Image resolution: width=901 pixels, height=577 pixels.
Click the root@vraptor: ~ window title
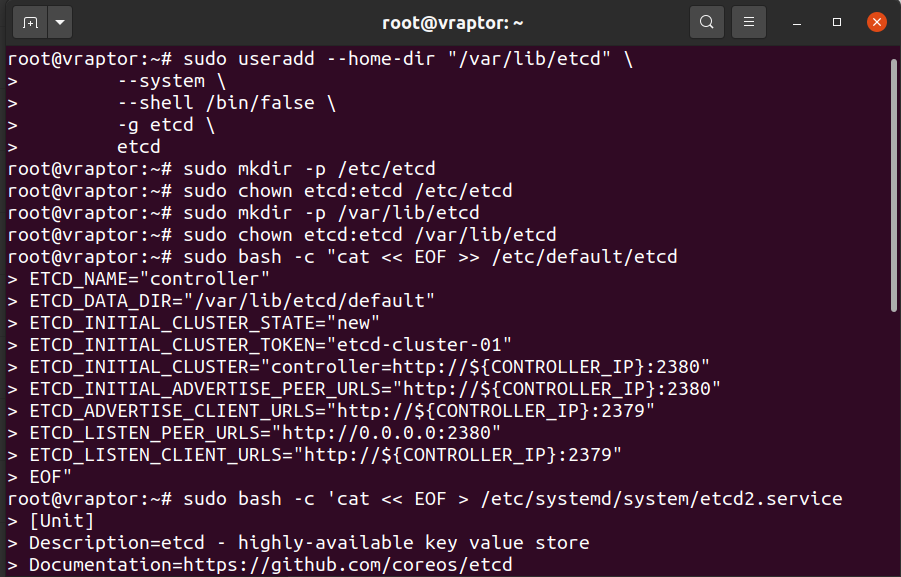click(453, 23)
